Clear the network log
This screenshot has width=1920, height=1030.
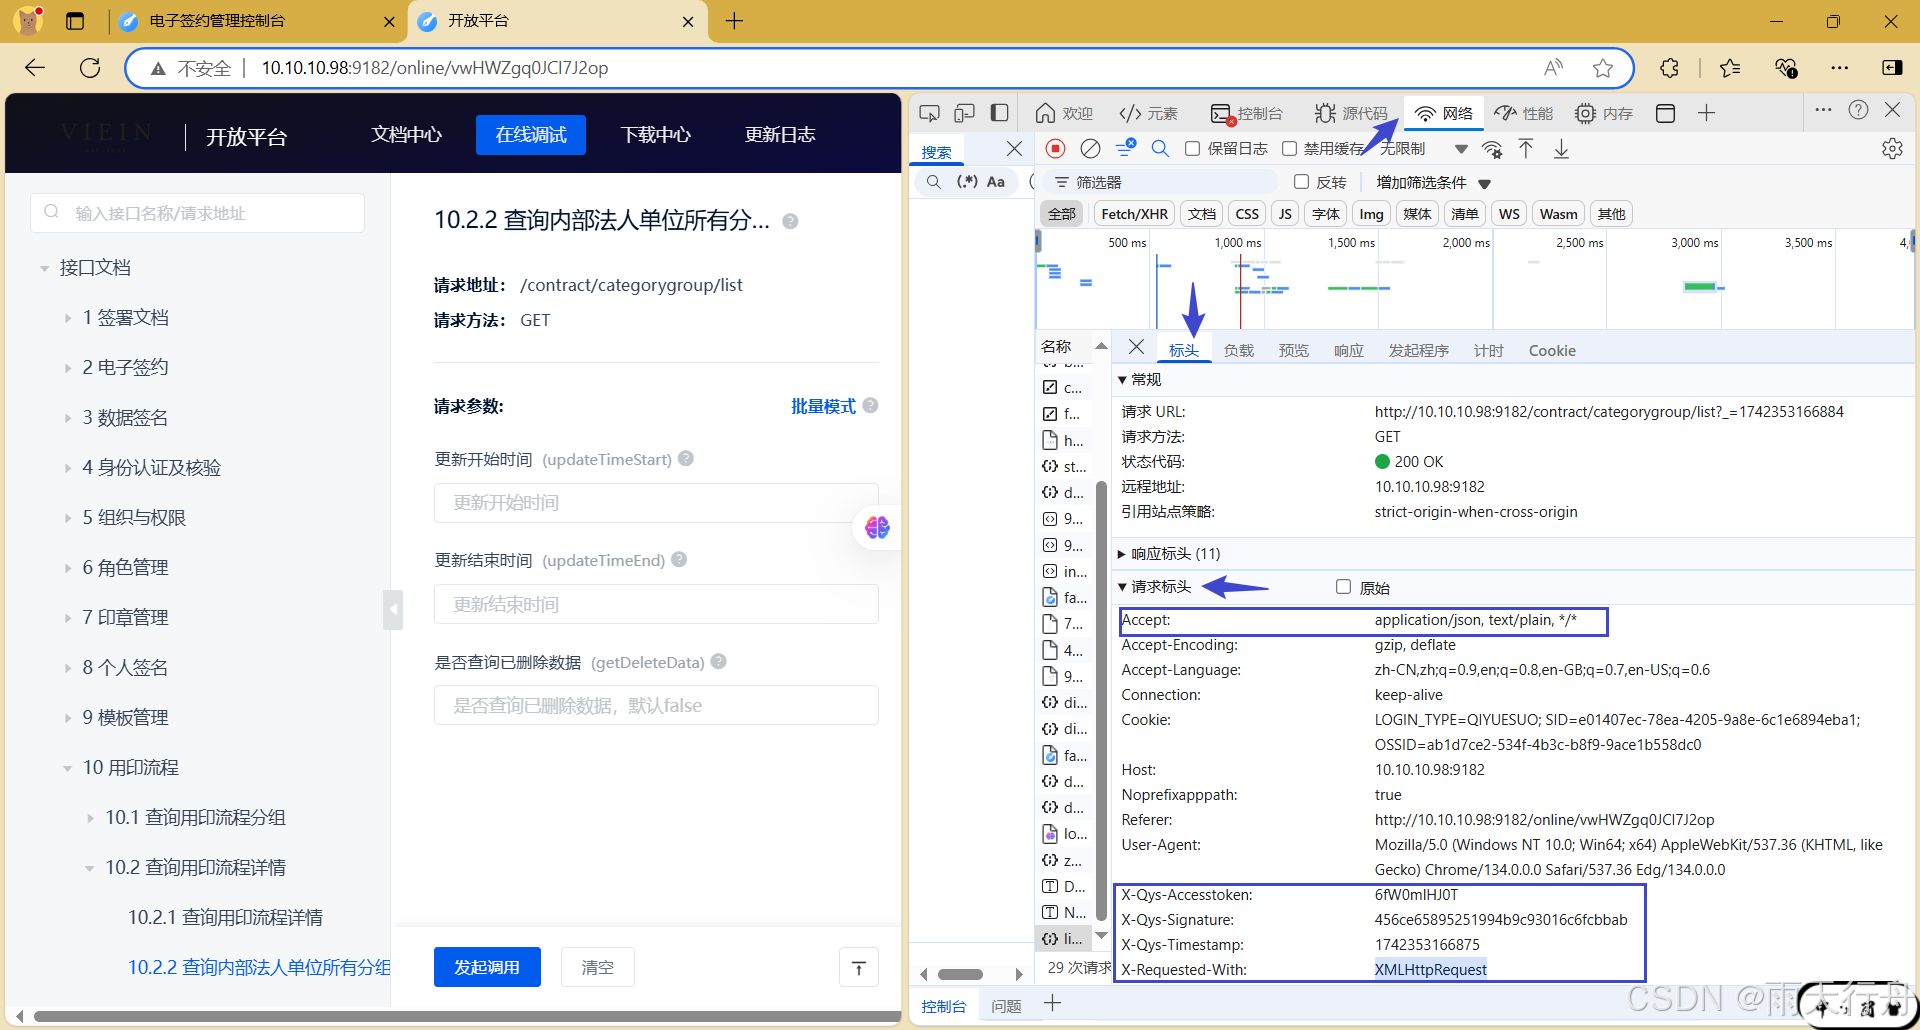point(1090,148)
